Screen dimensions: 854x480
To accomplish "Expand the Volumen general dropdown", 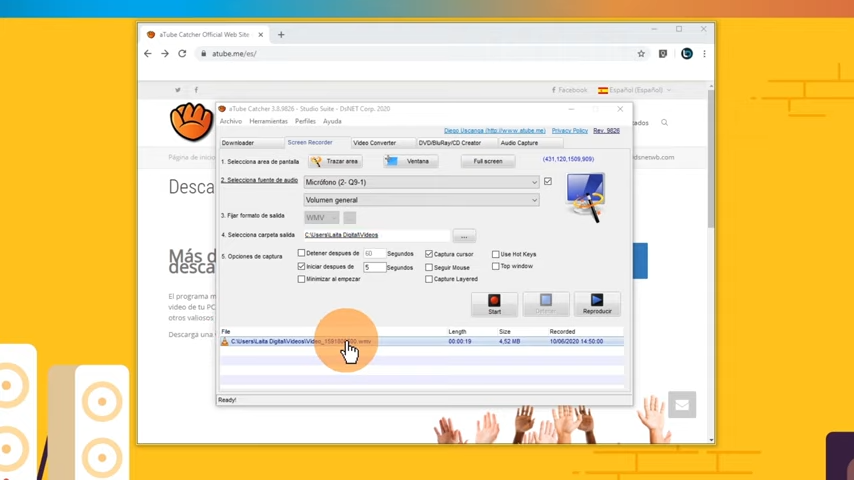I will [x=421, y=200].
